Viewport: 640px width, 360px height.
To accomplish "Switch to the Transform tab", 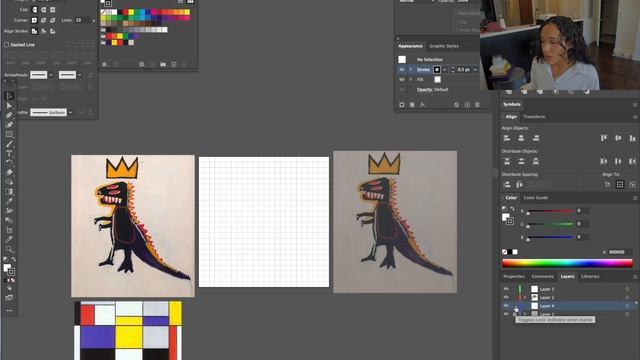I will click(x=534, y=117).
